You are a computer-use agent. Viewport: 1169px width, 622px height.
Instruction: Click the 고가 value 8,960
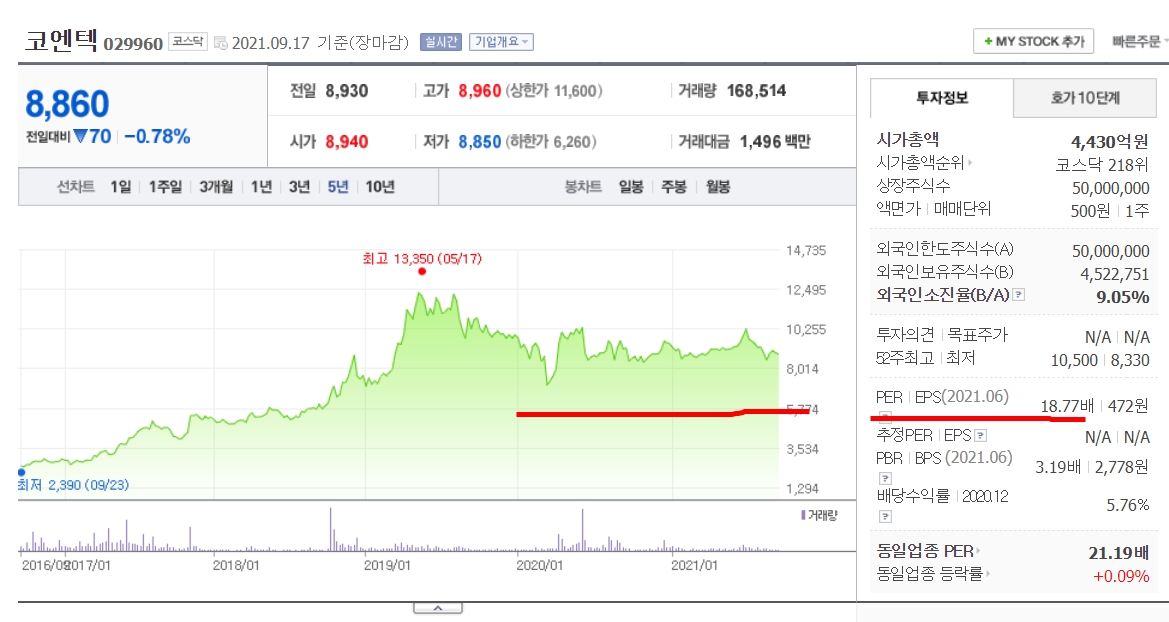point(479,91)
